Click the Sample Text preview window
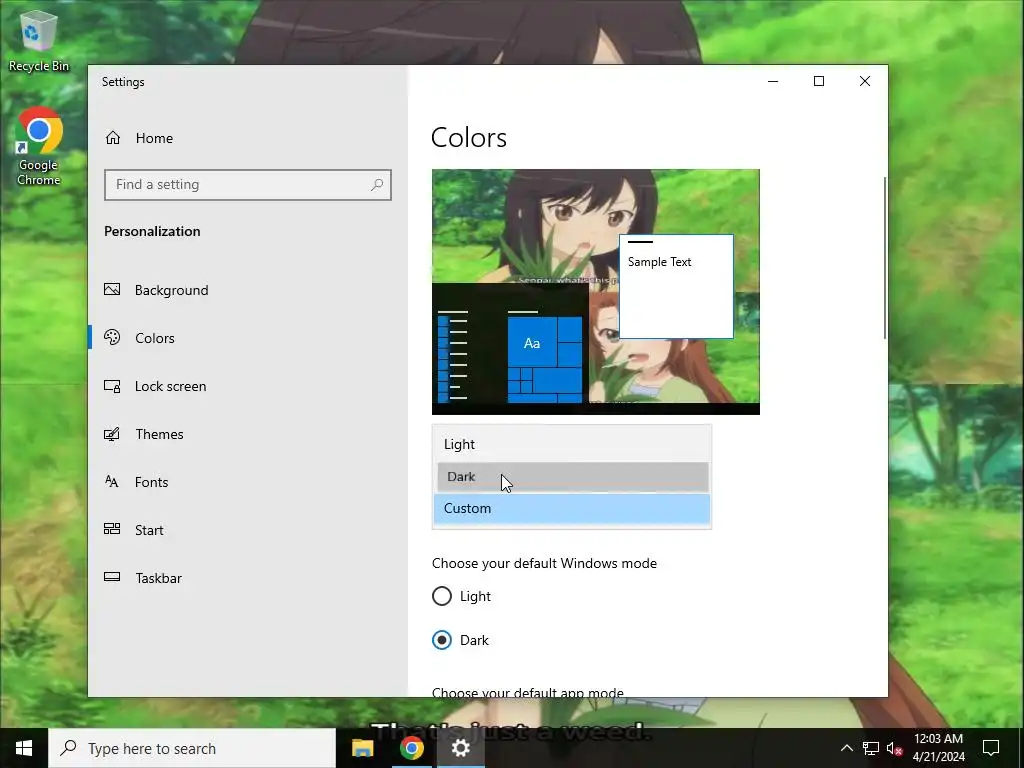The height and width of the screenshot is (768, 1024). tap(676, 287)
